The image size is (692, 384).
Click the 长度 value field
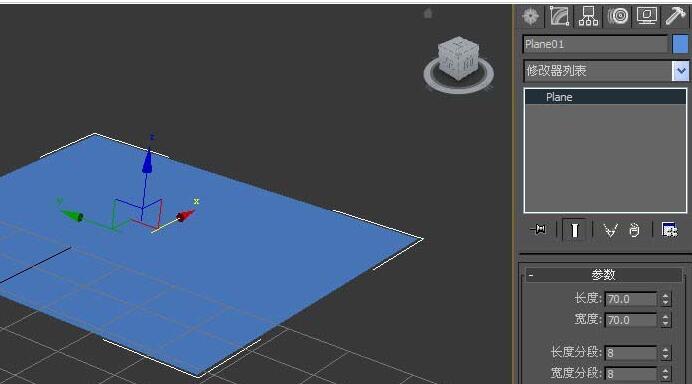pos(631,299)
